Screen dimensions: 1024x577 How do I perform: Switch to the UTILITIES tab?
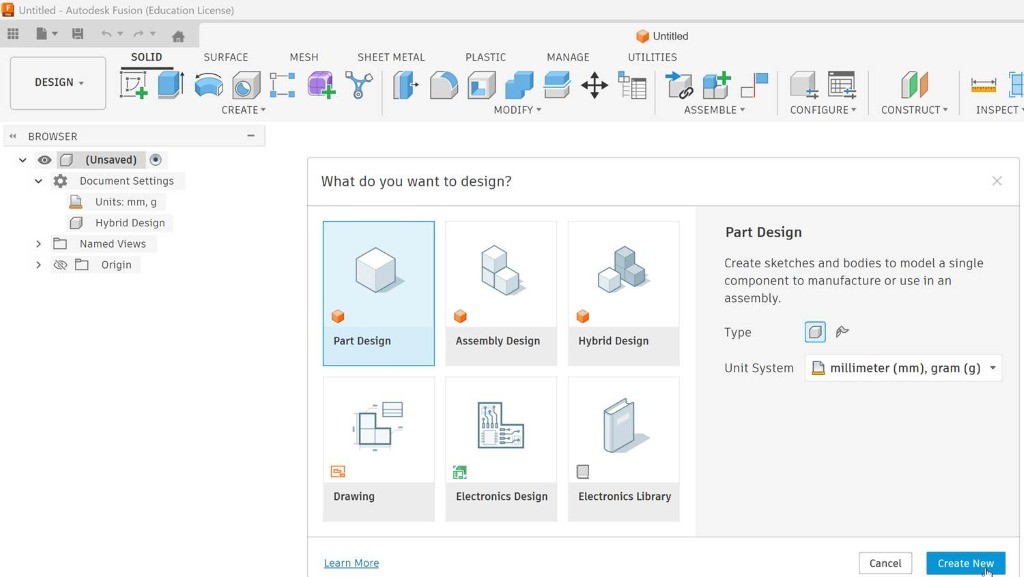(x=652, y=57)
